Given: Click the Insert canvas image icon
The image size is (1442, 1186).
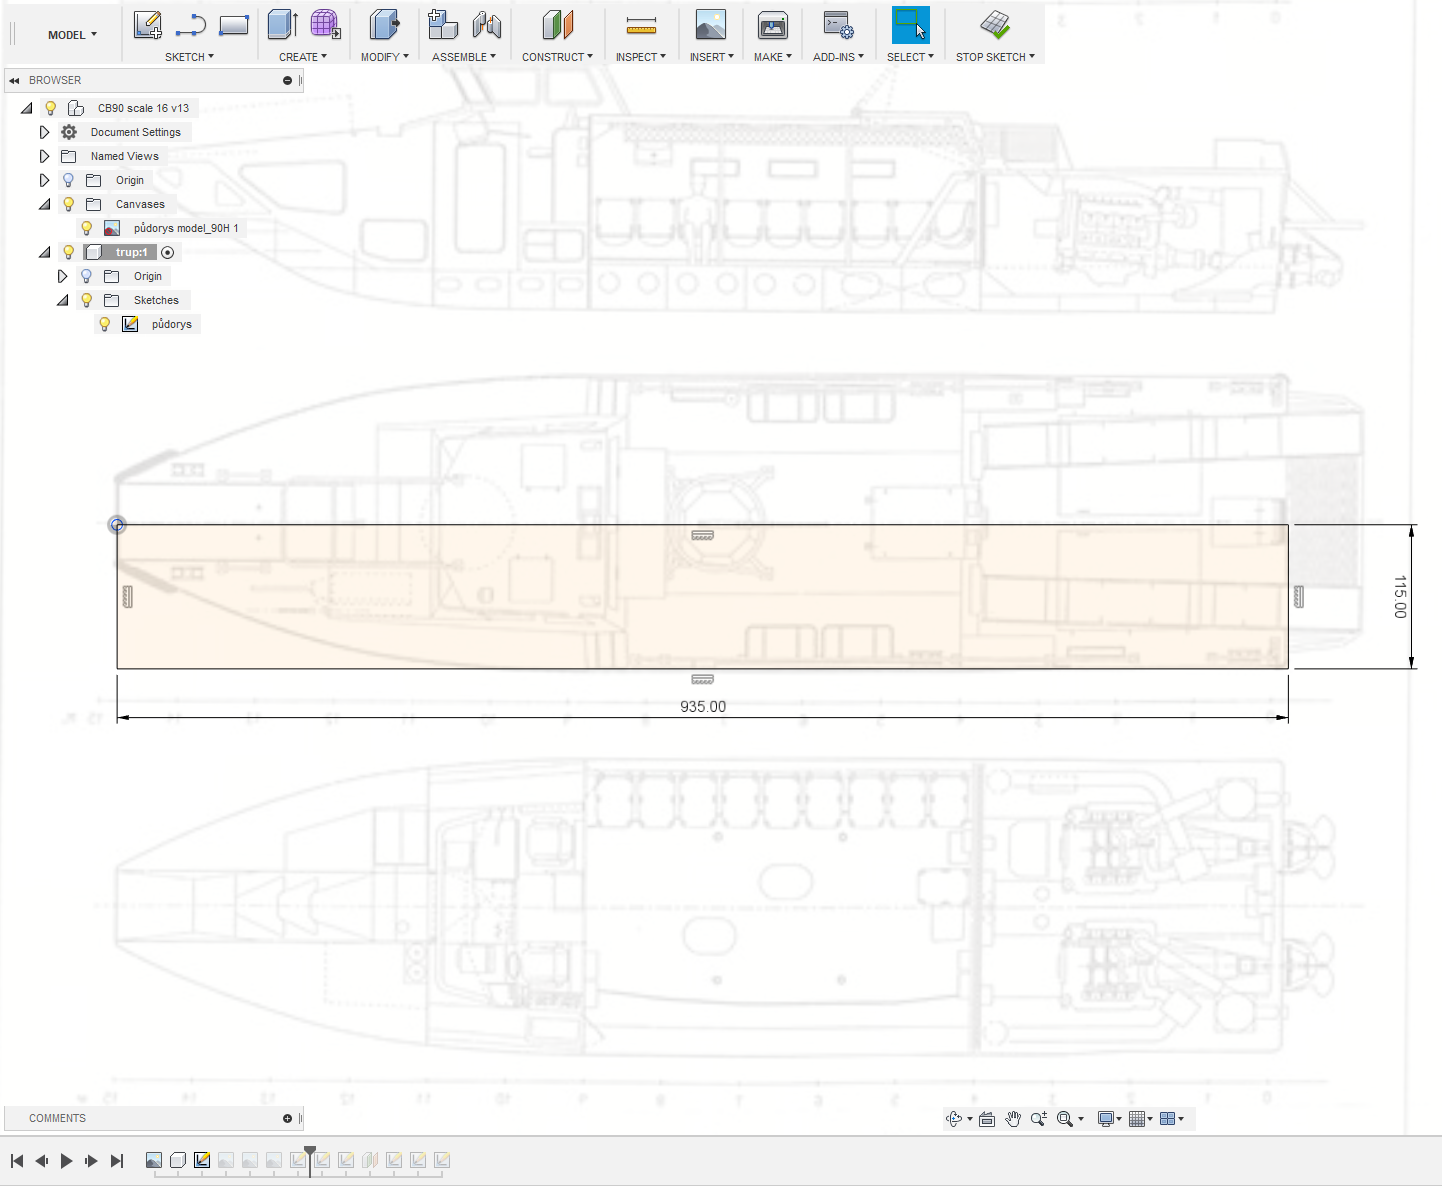Looking at the screenshot, I should click(x=711, y=25).
